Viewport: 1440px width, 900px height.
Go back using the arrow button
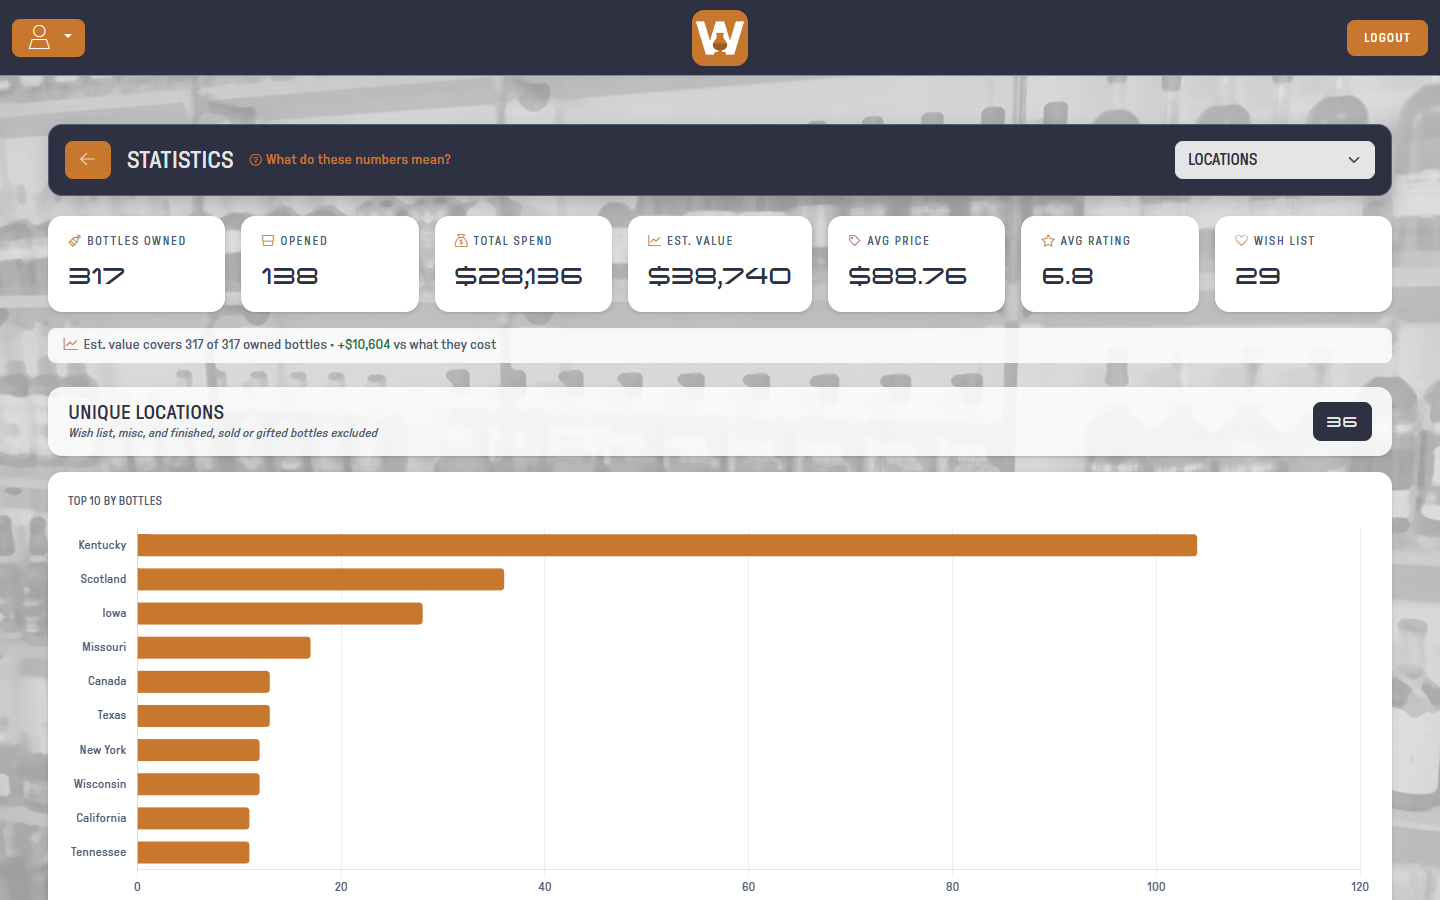pos(88,160)
